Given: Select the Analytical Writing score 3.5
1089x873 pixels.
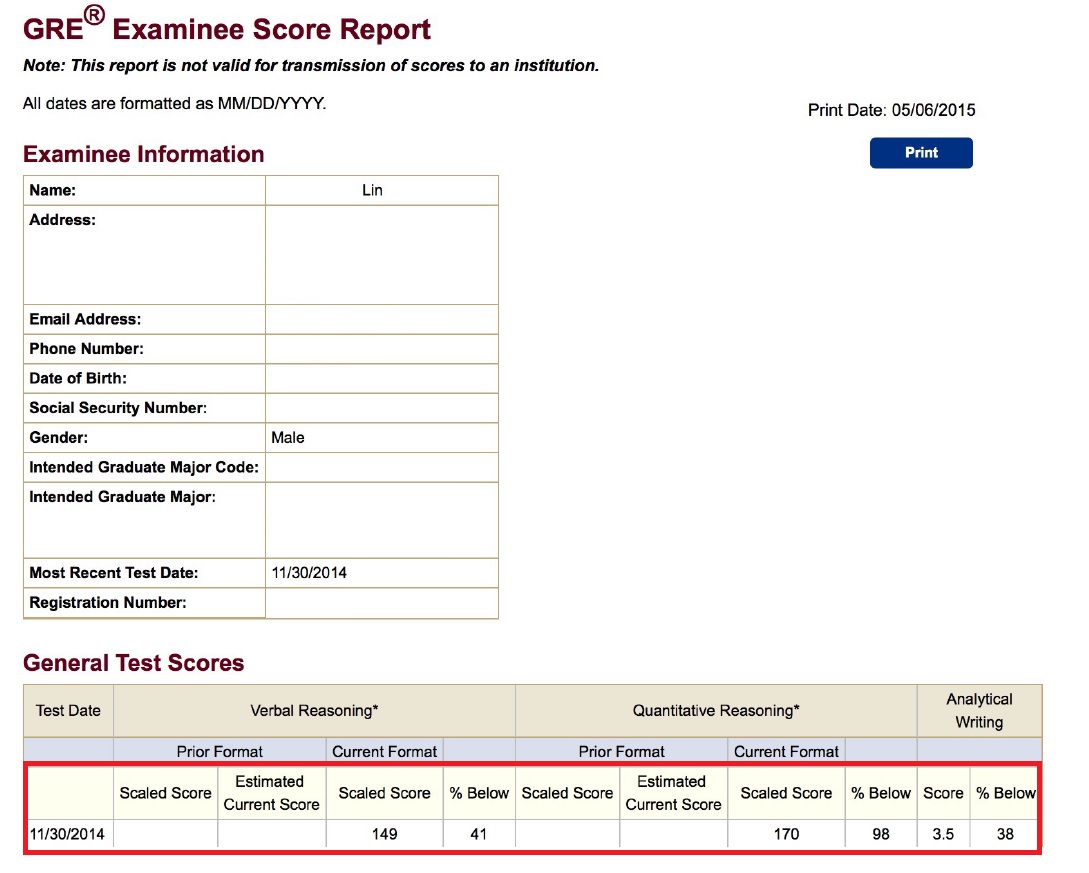Looking at the screenshot, I should pos(943,834).
